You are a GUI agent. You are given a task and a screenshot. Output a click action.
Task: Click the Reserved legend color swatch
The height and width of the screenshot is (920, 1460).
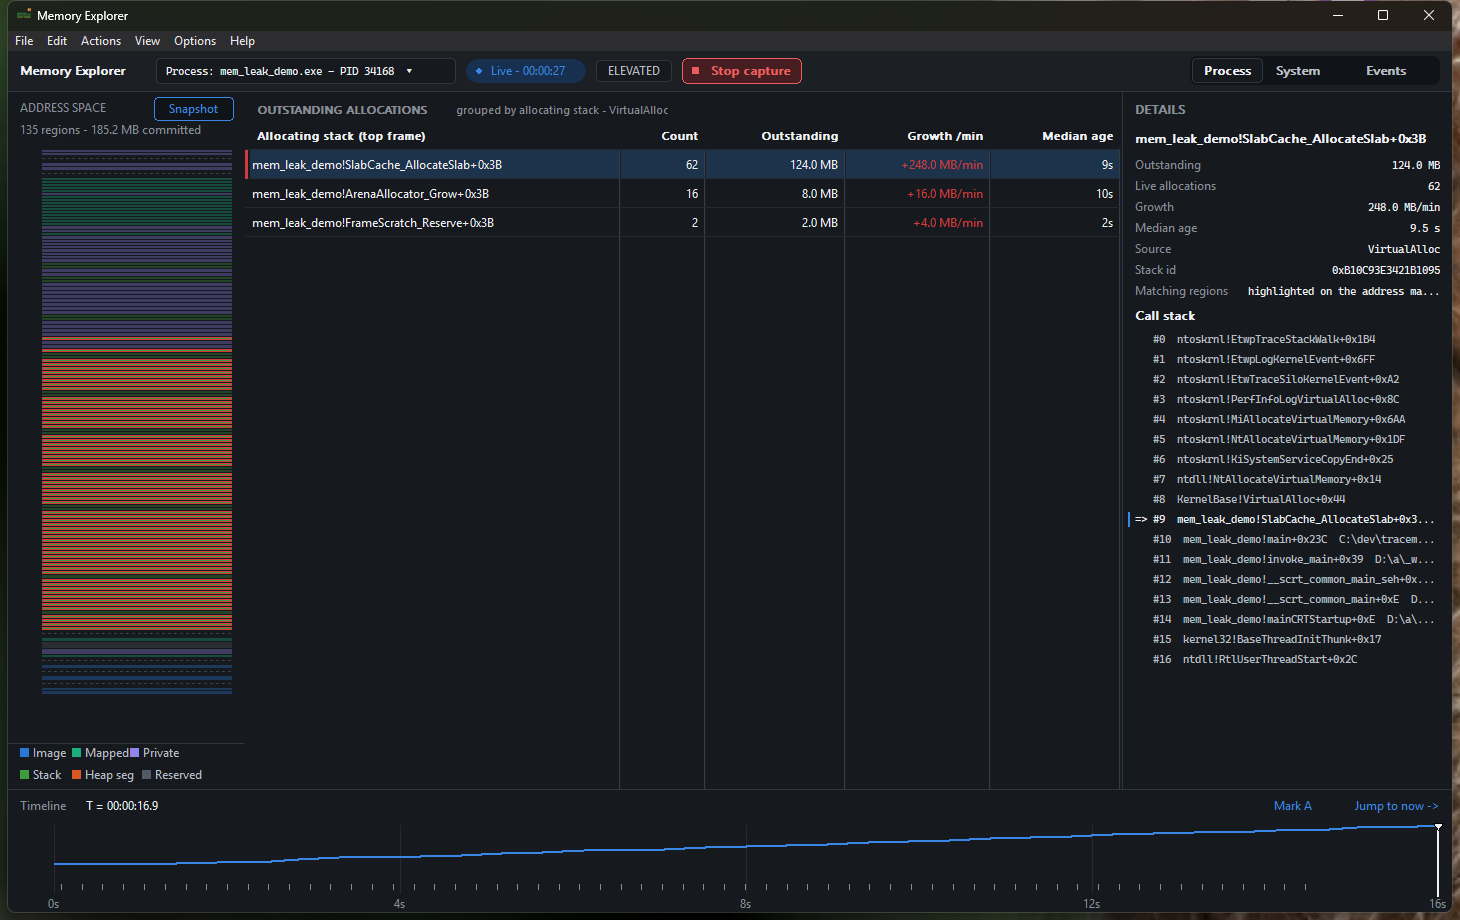[x=147, y=775]
